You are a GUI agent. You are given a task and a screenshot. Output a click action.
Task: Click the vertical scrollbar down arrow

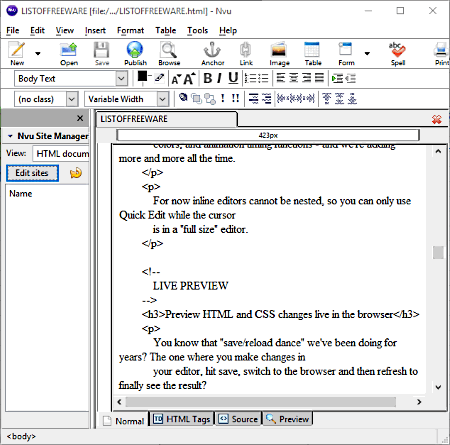[438, 387]
